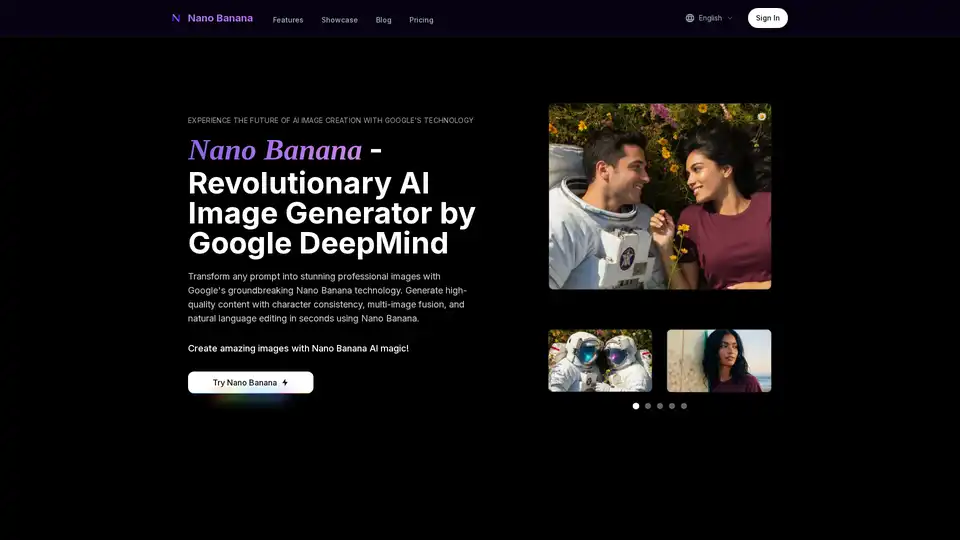The image size is (960, 540).
Task: Select the fourth carousel slide dot
Action: point(672,406)
